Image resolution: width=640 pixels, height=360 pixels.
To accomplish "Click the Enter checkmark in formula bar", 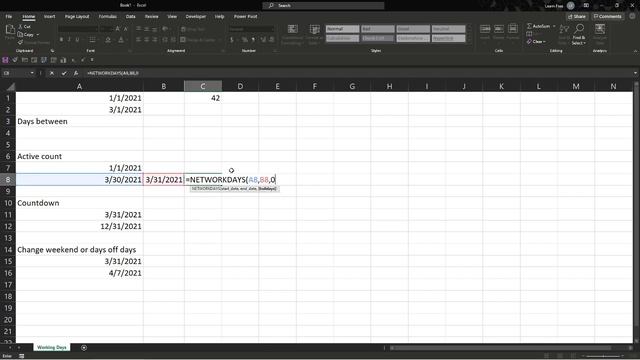I will tap(64, 73).
